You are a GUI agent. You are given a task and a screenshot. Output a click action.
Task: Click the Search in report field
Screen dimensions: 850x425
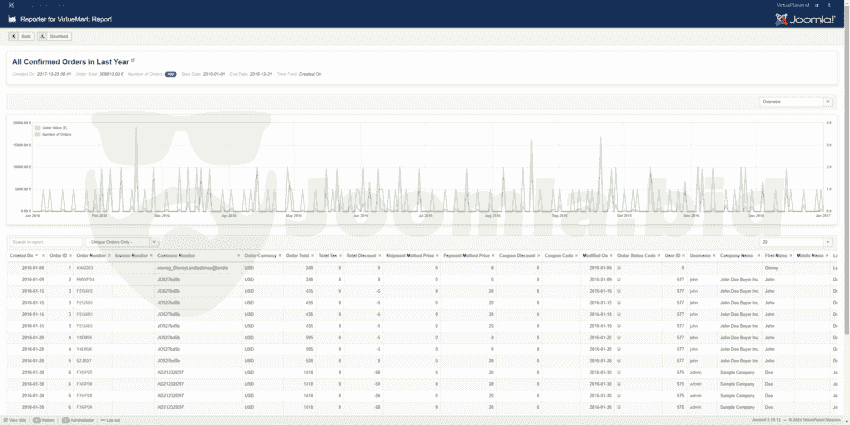pyautogui.click(x=46, y=242)
